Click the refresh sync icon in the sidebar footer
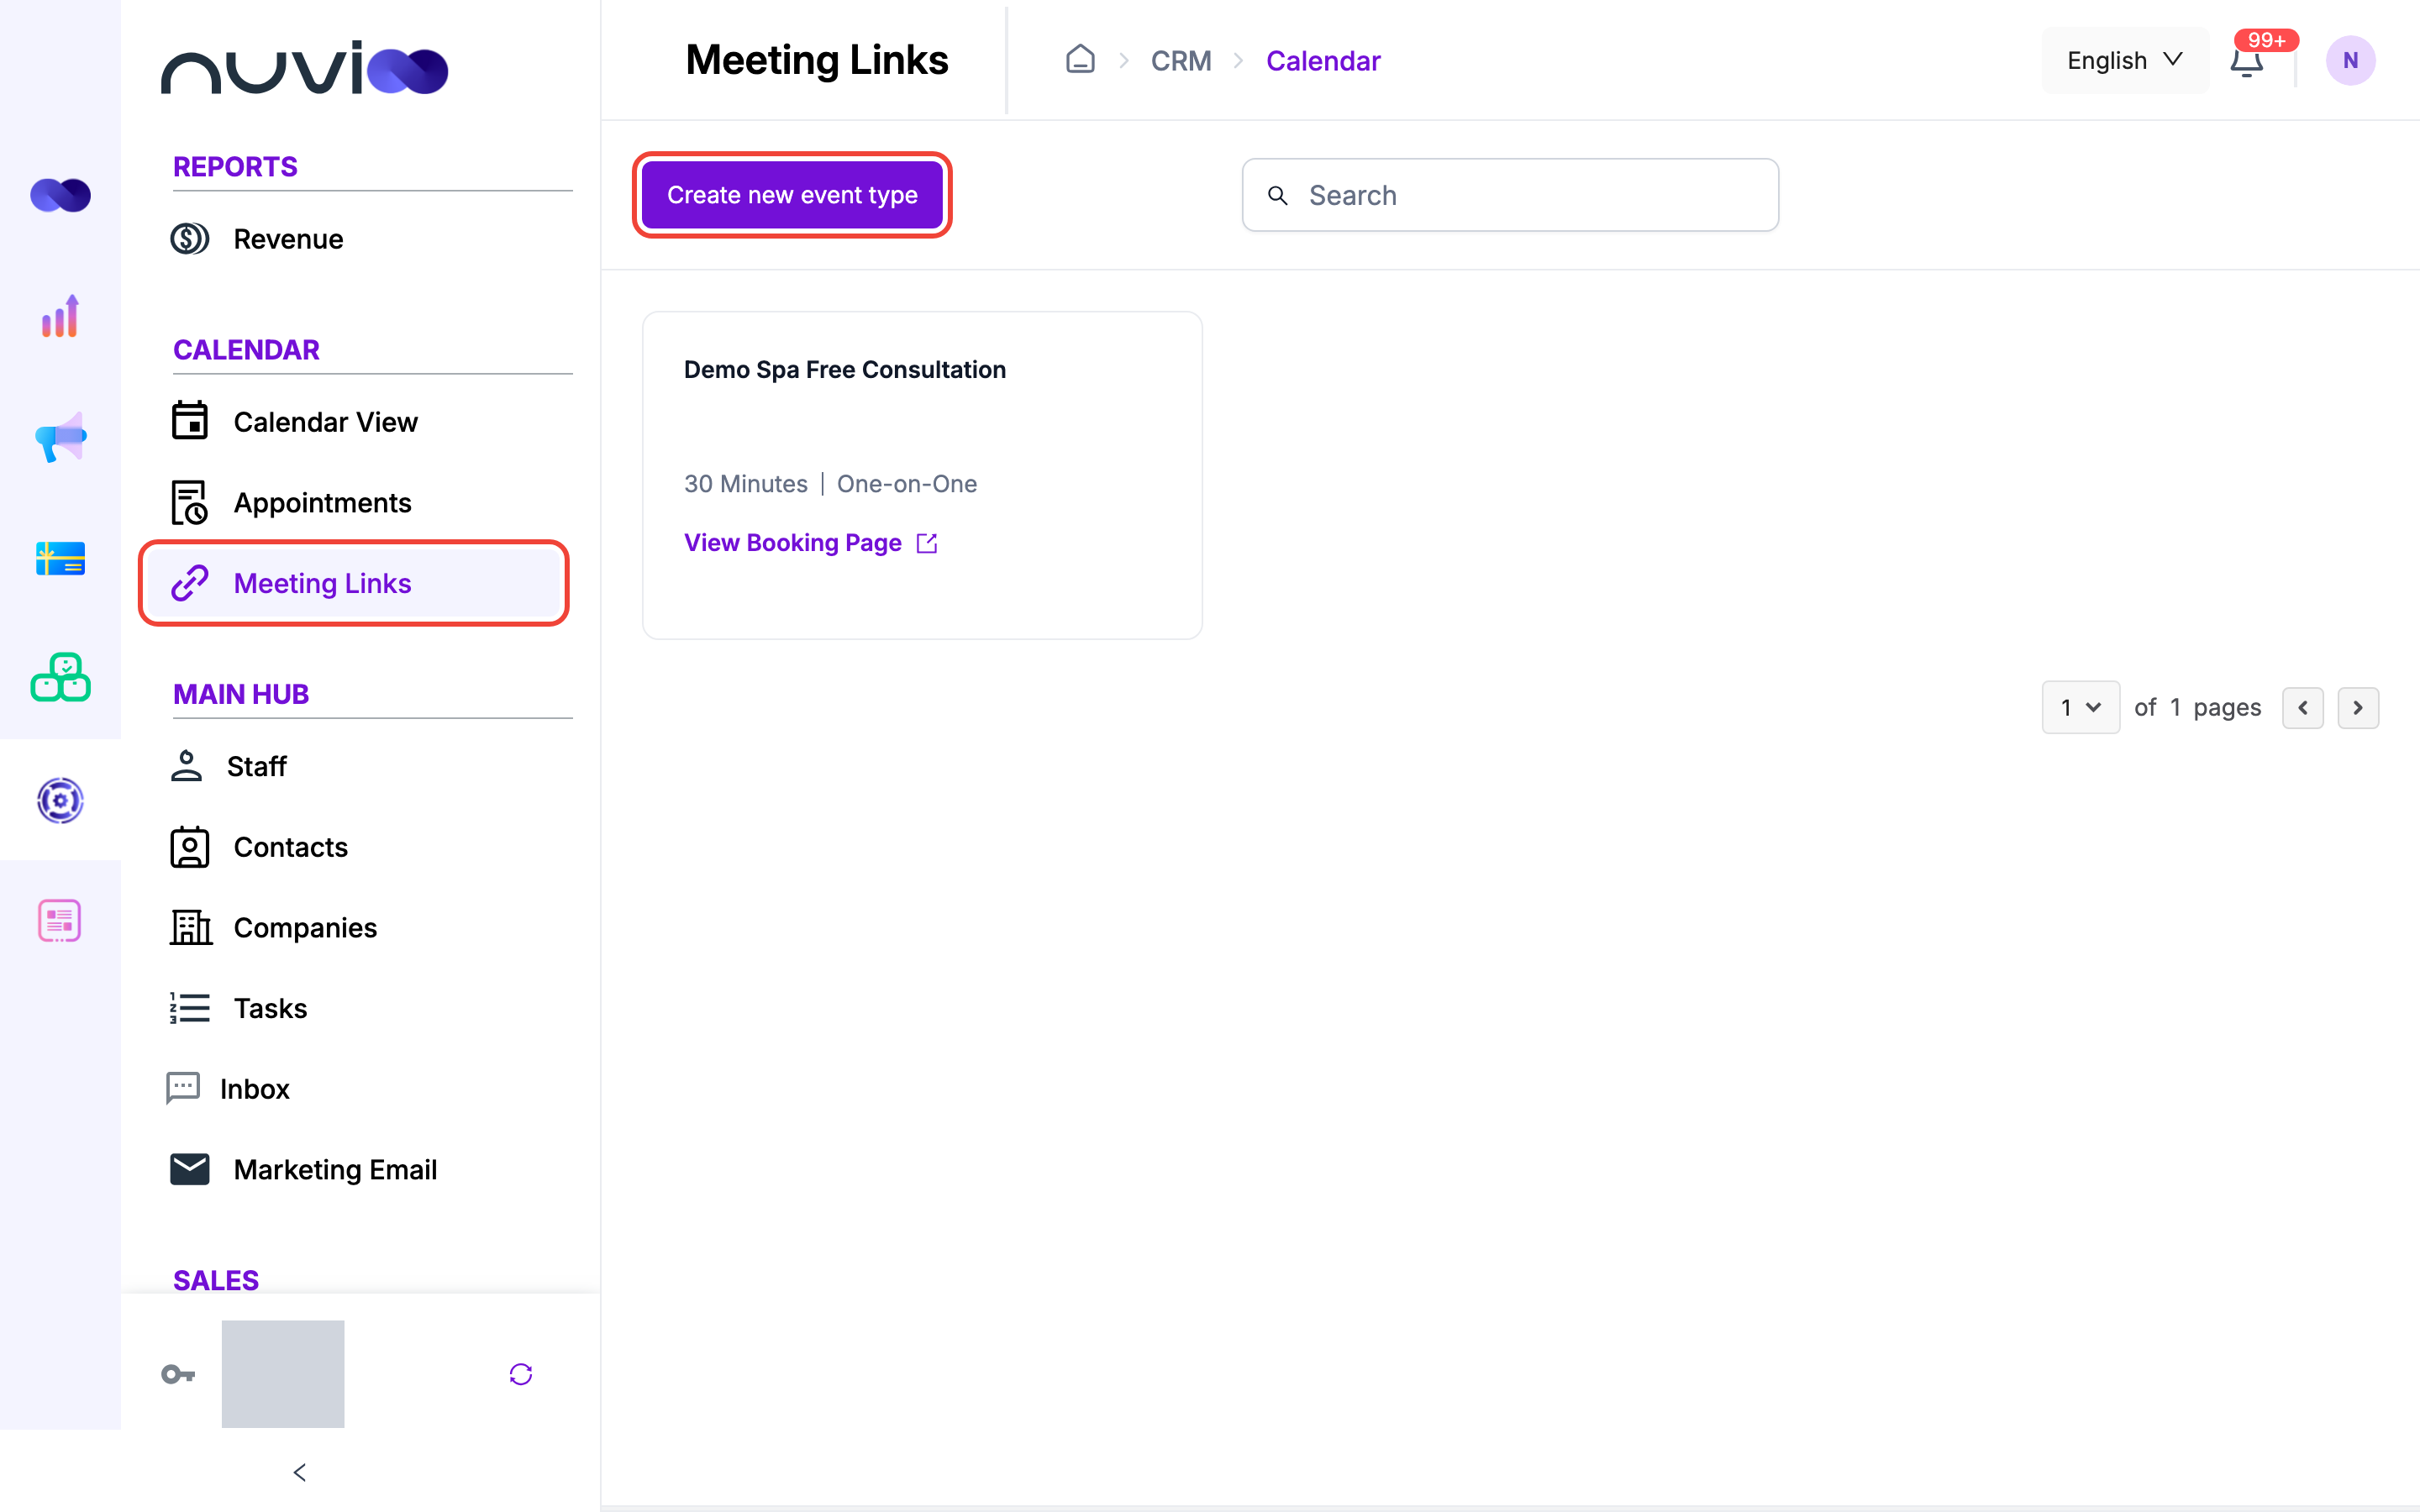This screenshot has width=2420, height=1512. [x=521, y=1374]
